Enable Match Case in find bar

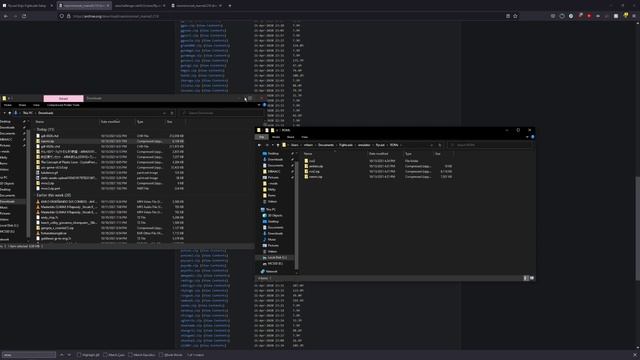pos(114,355)
